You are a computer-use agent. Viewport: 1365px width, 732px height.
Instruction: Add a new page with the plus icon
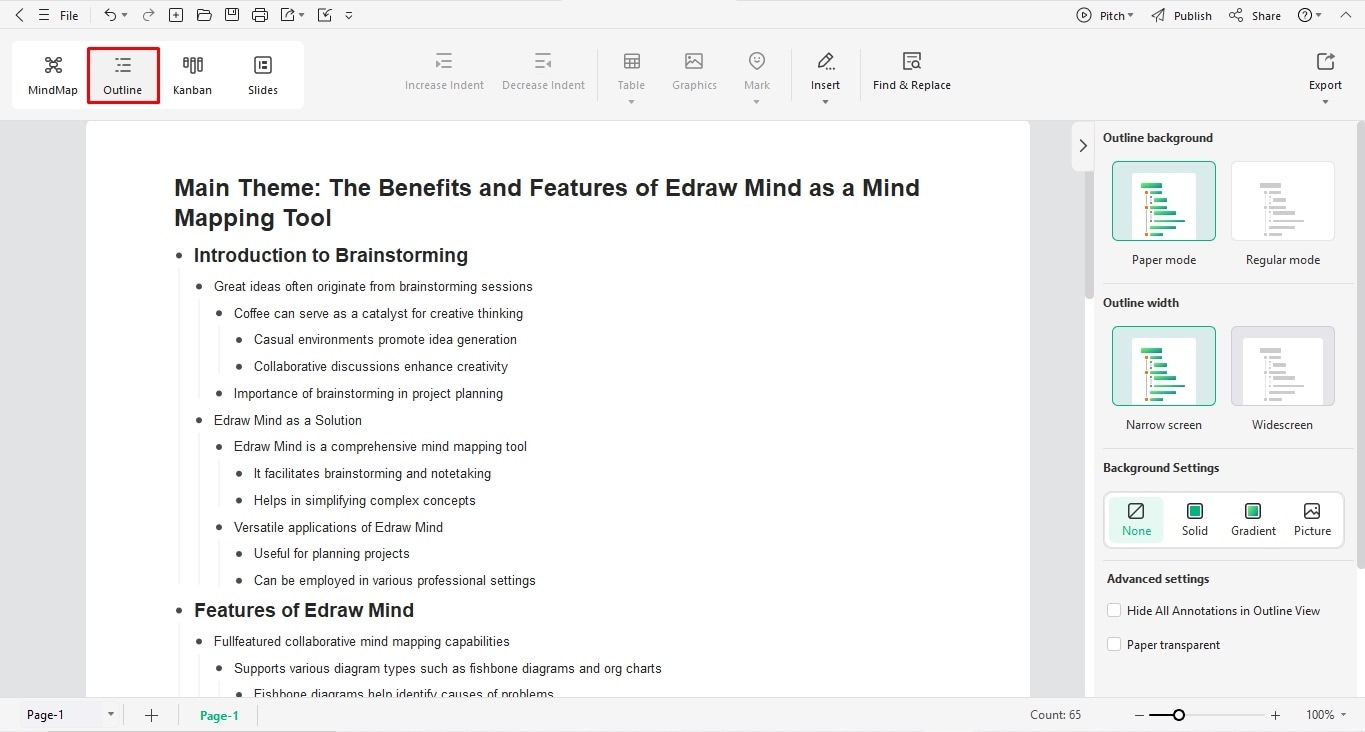tap(151, 715)
